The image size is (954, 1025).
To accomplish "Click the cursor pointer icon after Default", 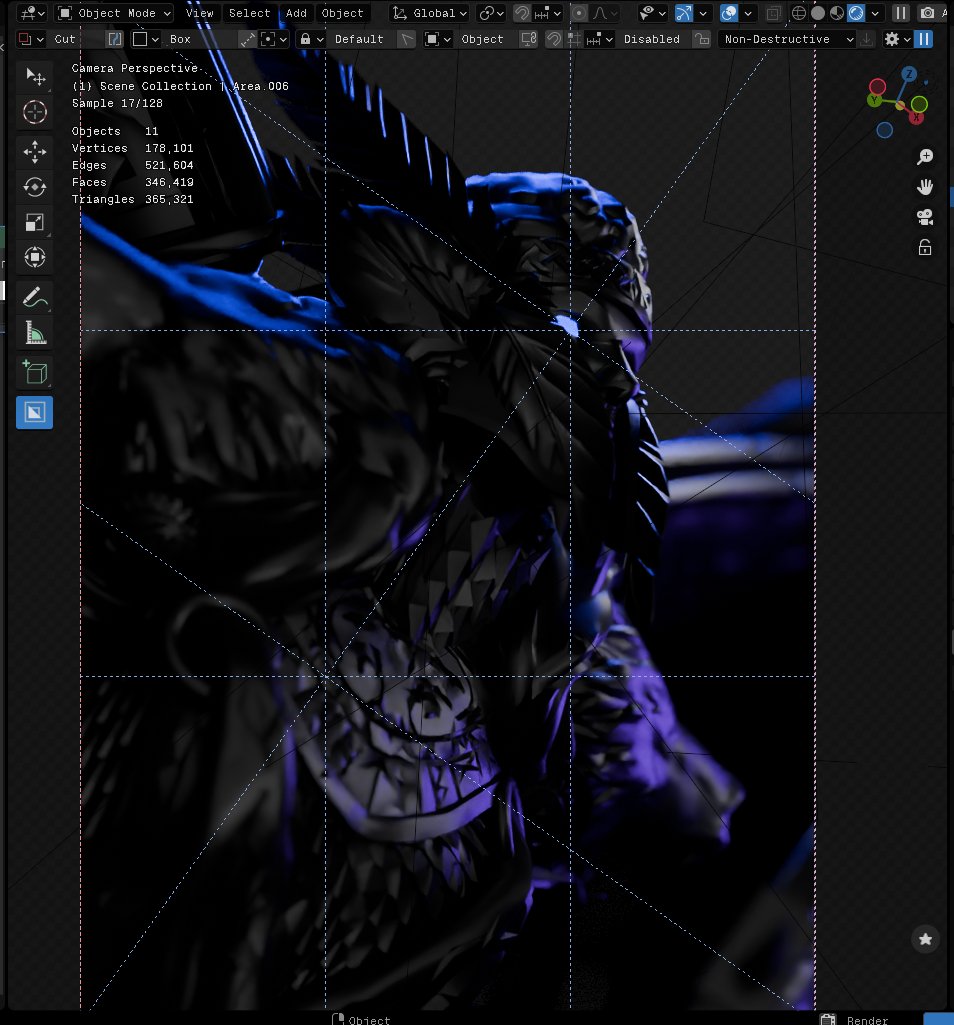I will [x=407, y=39].
